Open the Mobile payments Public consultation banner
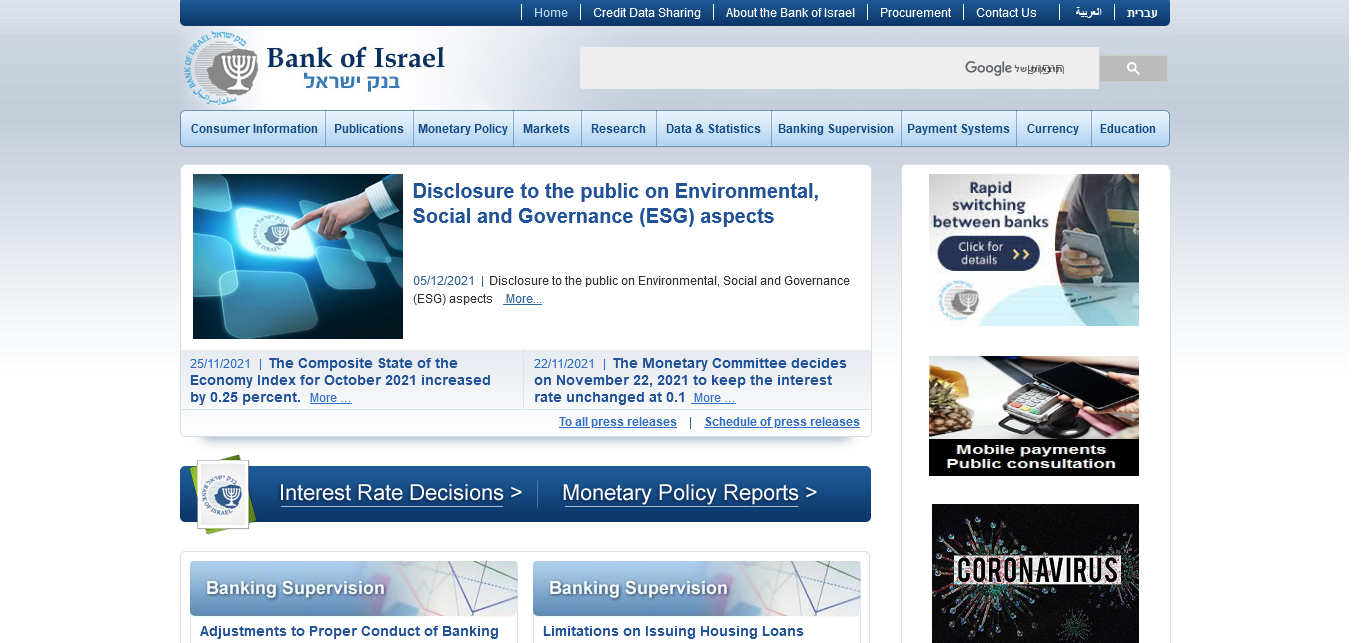 tap(1033, 415)
